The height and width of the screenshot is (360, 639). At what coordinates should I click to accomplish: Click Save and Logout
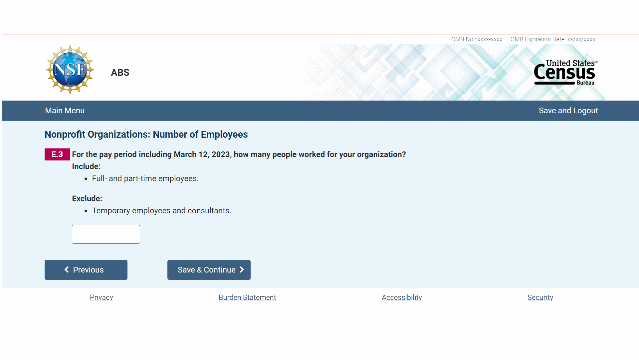568,110
